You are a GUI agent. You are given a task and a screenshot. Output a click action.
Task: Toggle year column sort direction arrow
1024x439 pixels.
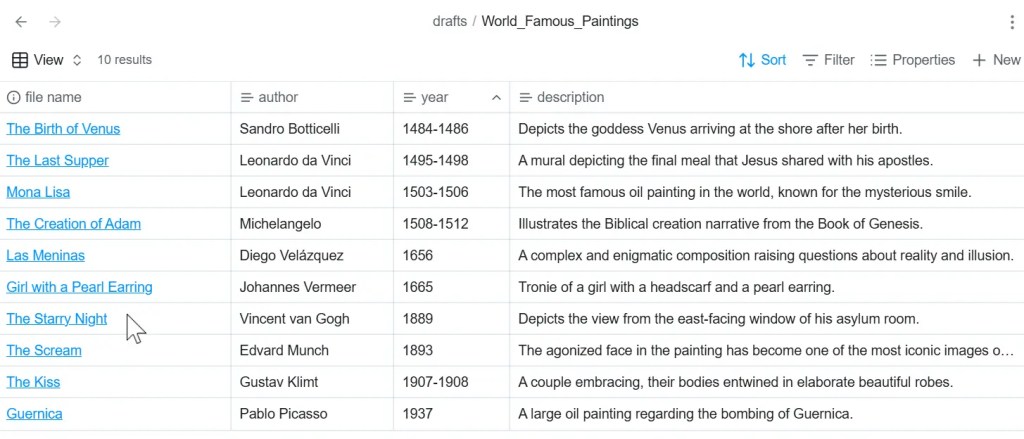[x=496, y=97]
